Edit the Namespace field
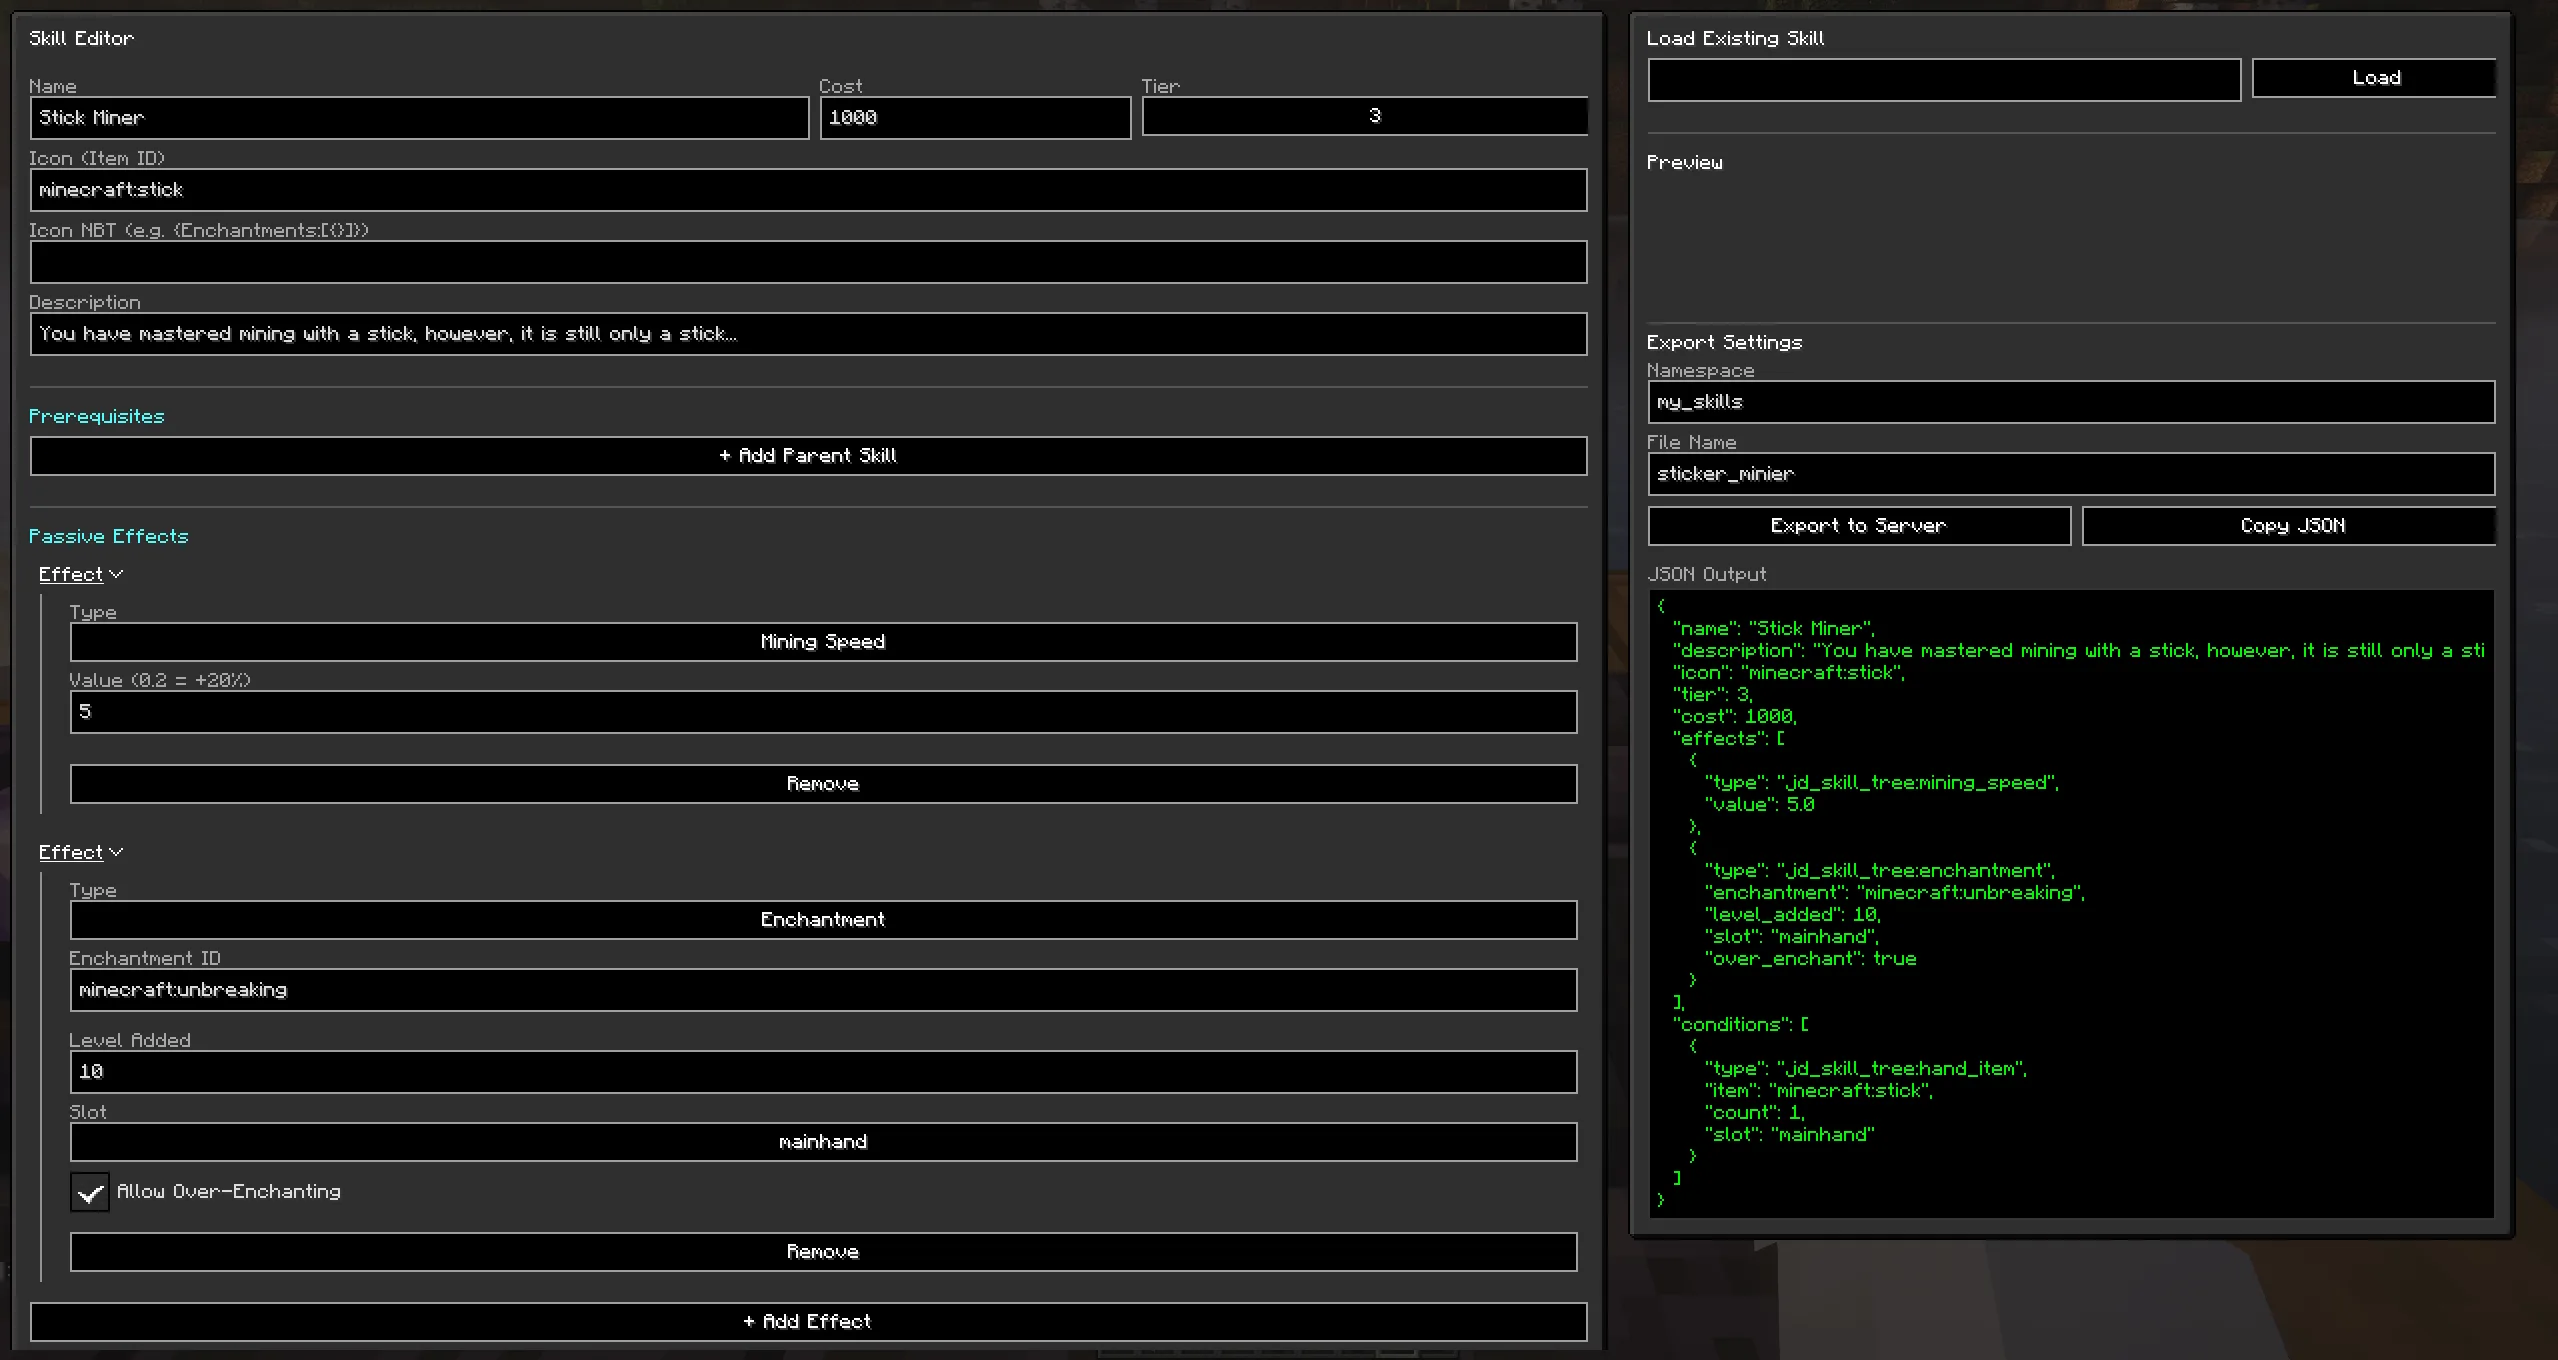The height and width of the screenshot is (1360, 2558). [x=2070, y=402]
